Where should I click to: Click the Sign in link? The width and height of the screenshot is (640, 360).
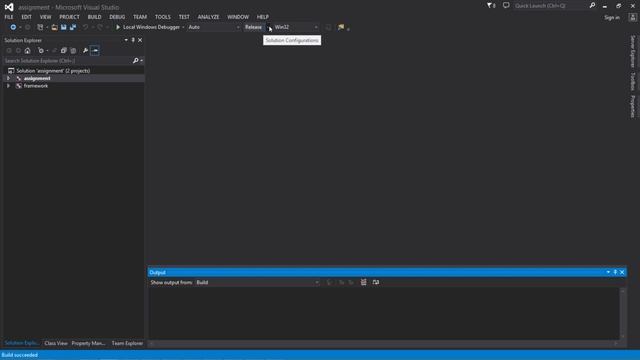coord(612,17)
